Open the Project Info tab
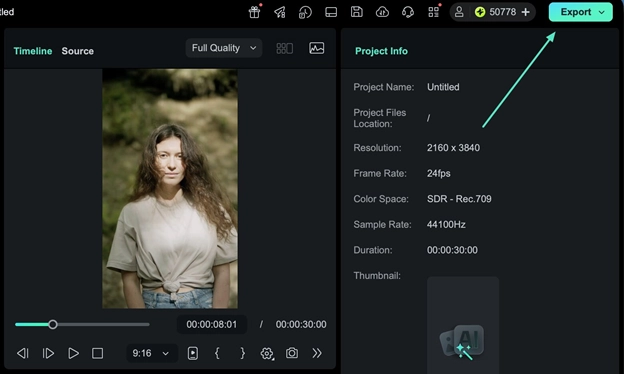This screenshot has height=374, width=624. coord(381,51)
